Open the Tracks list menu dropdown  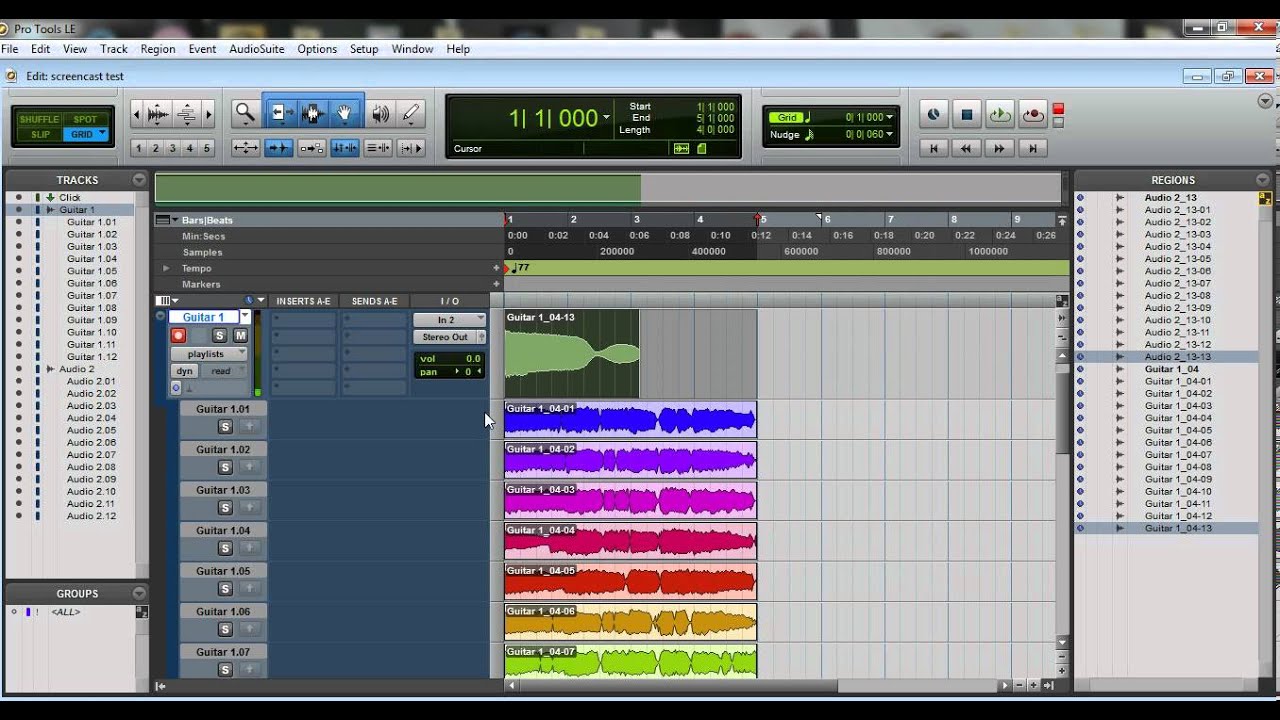(139, 180)
